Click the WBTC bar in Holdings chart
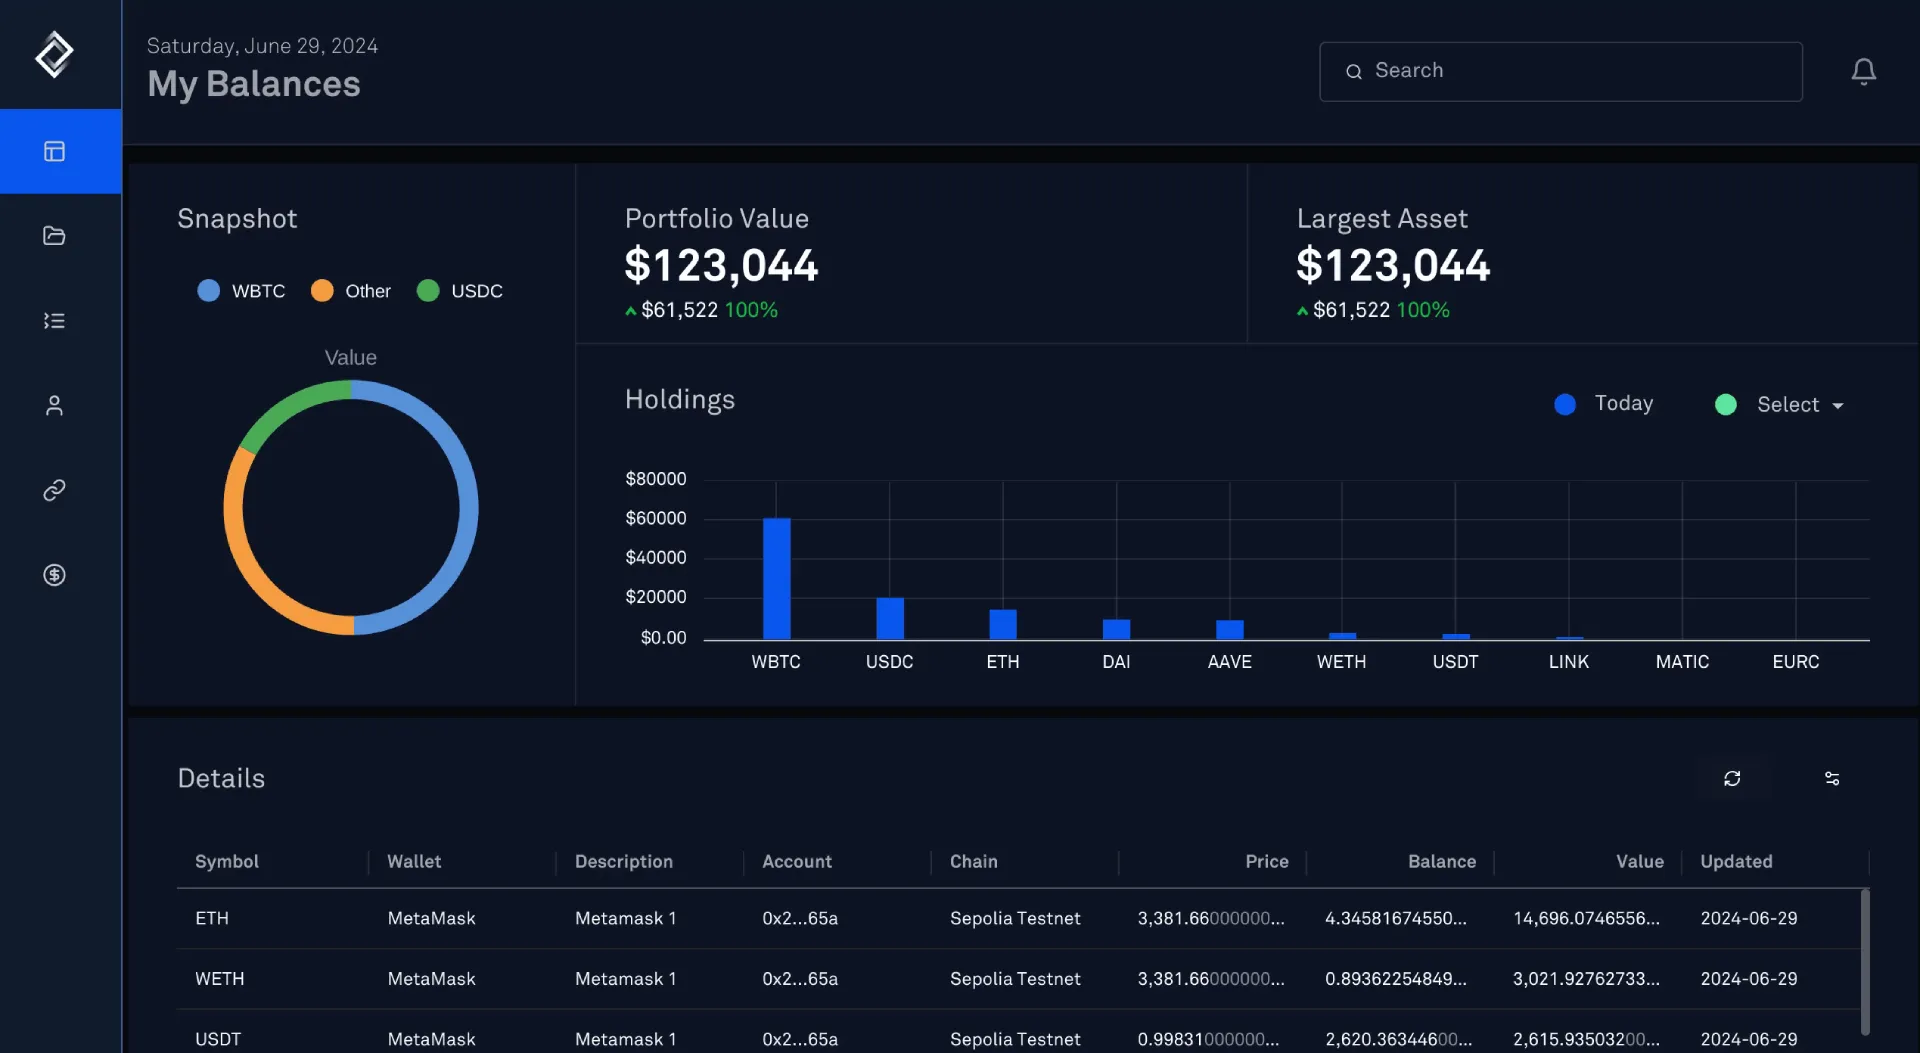Screen dimensions: 1920x1053 click(776, 578)
